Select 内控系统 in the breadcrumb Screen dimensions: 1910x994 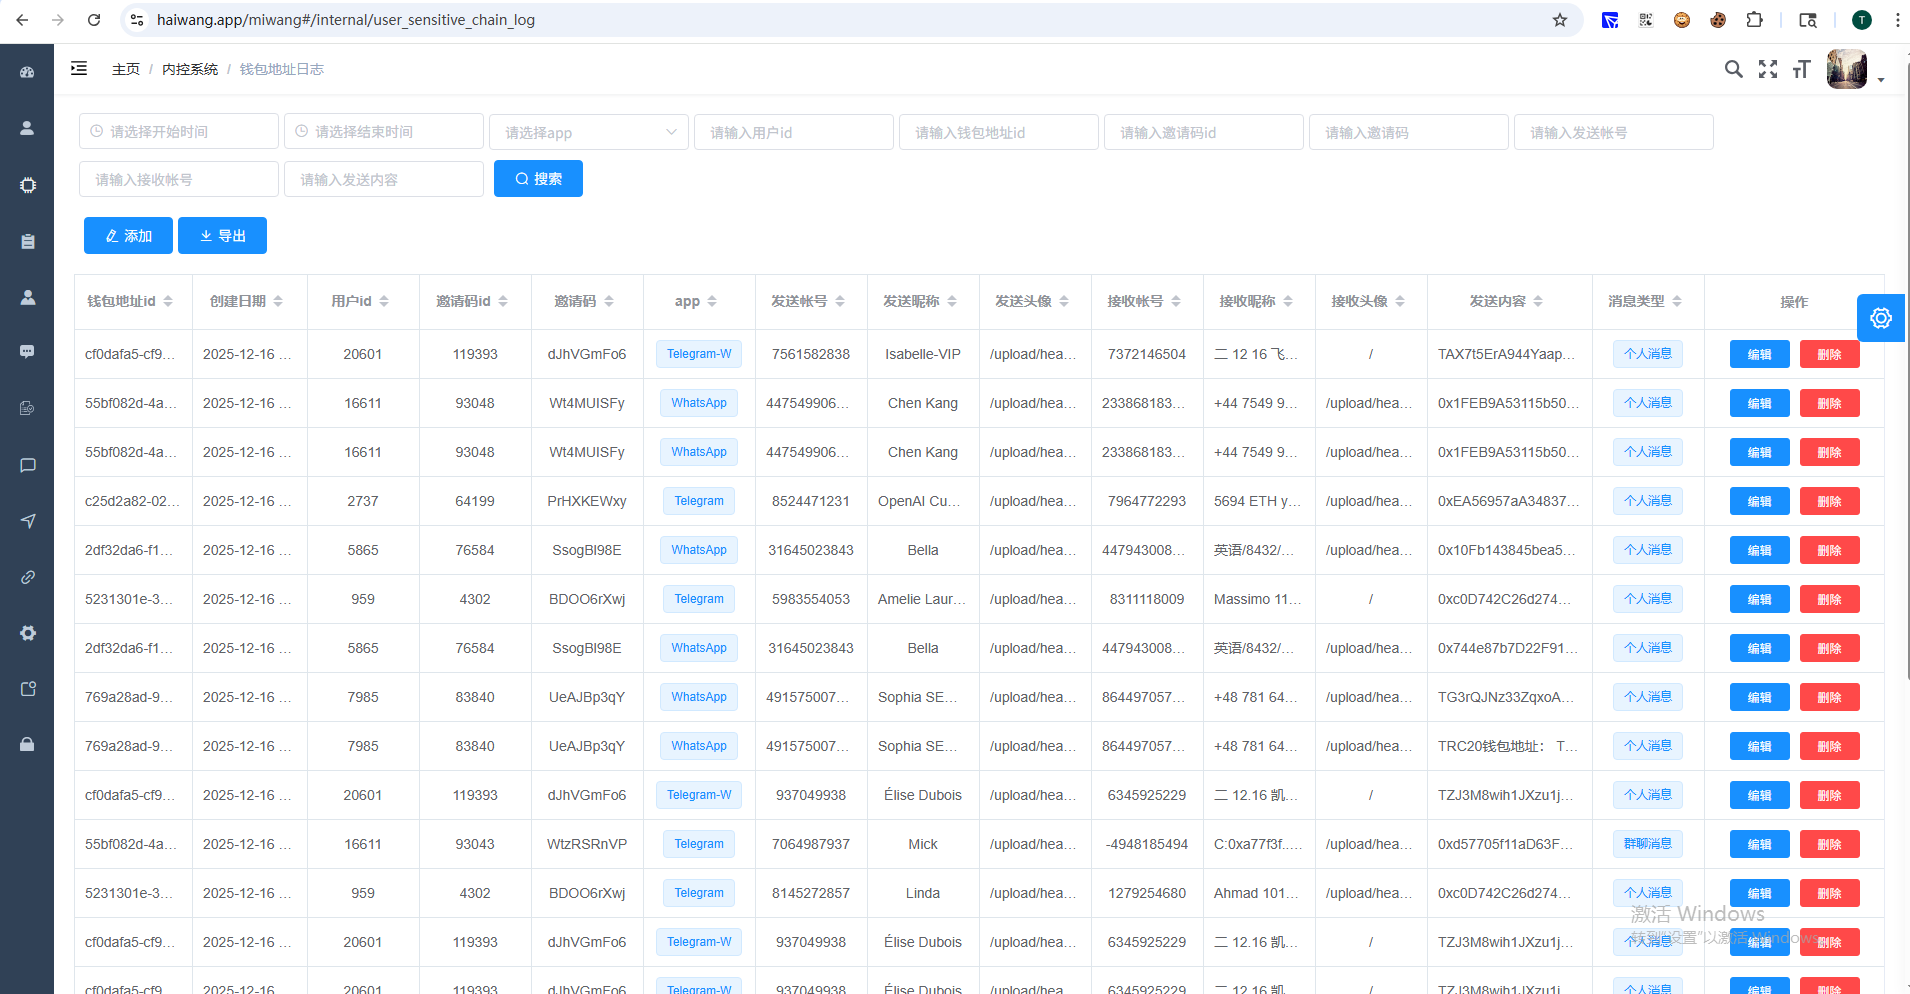(x=190, y=69)
